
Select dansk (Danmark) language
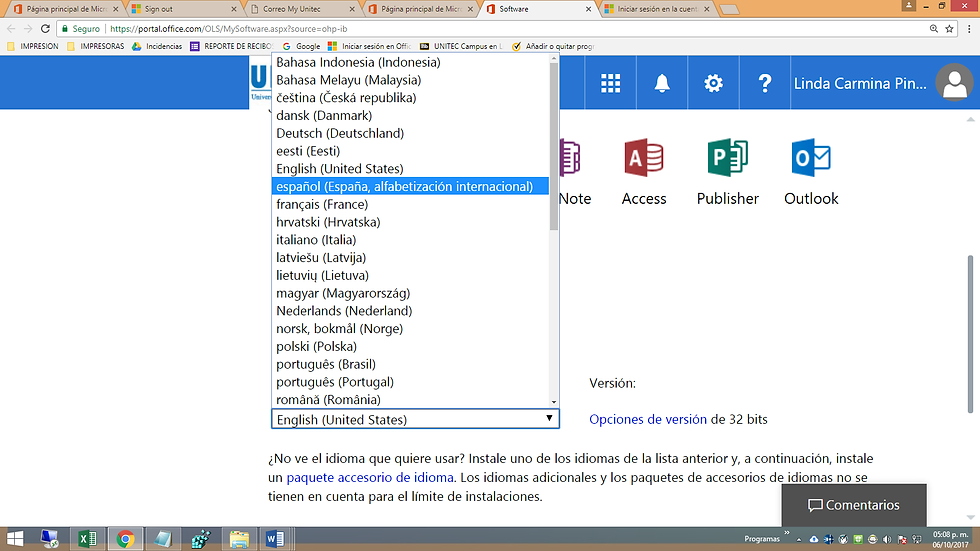tap(411, 116)
